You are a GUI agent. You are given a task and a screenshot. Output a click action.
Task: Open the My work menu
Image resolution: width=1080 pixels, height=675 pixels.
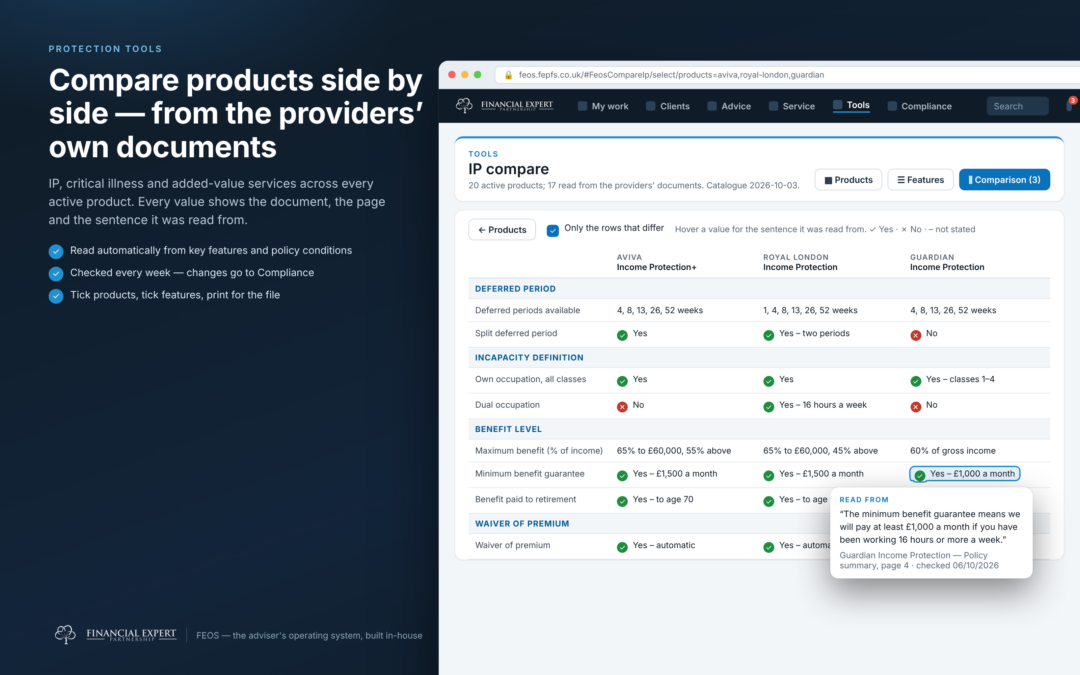tap(603, 106)
